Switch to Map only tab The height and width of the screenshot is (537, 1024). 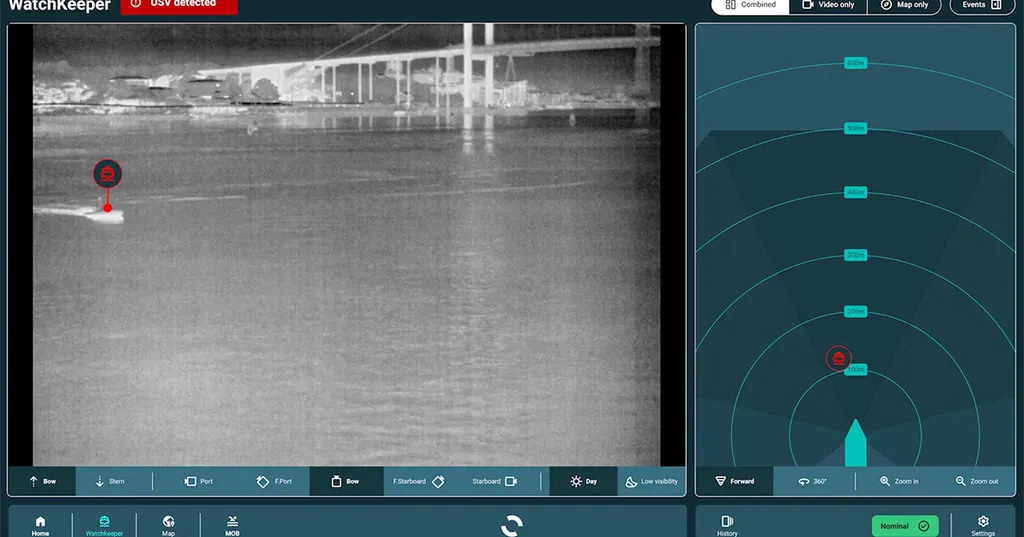[x=904, y=5]
